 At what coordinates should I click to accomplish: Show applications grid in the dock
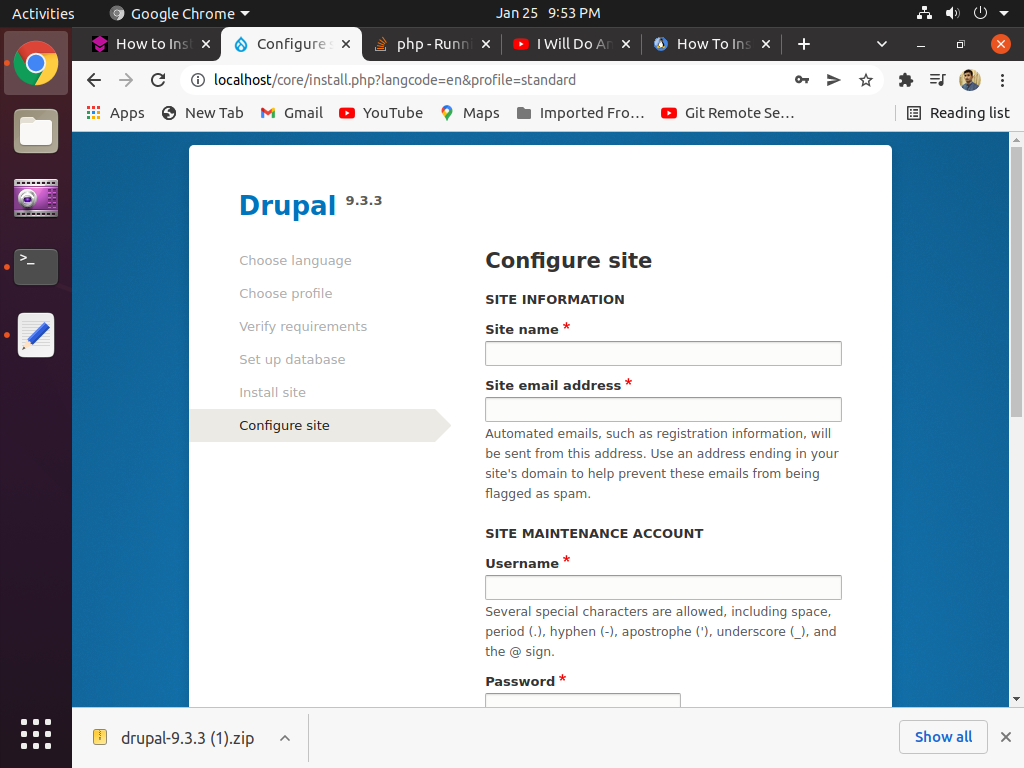pos(36,734)
